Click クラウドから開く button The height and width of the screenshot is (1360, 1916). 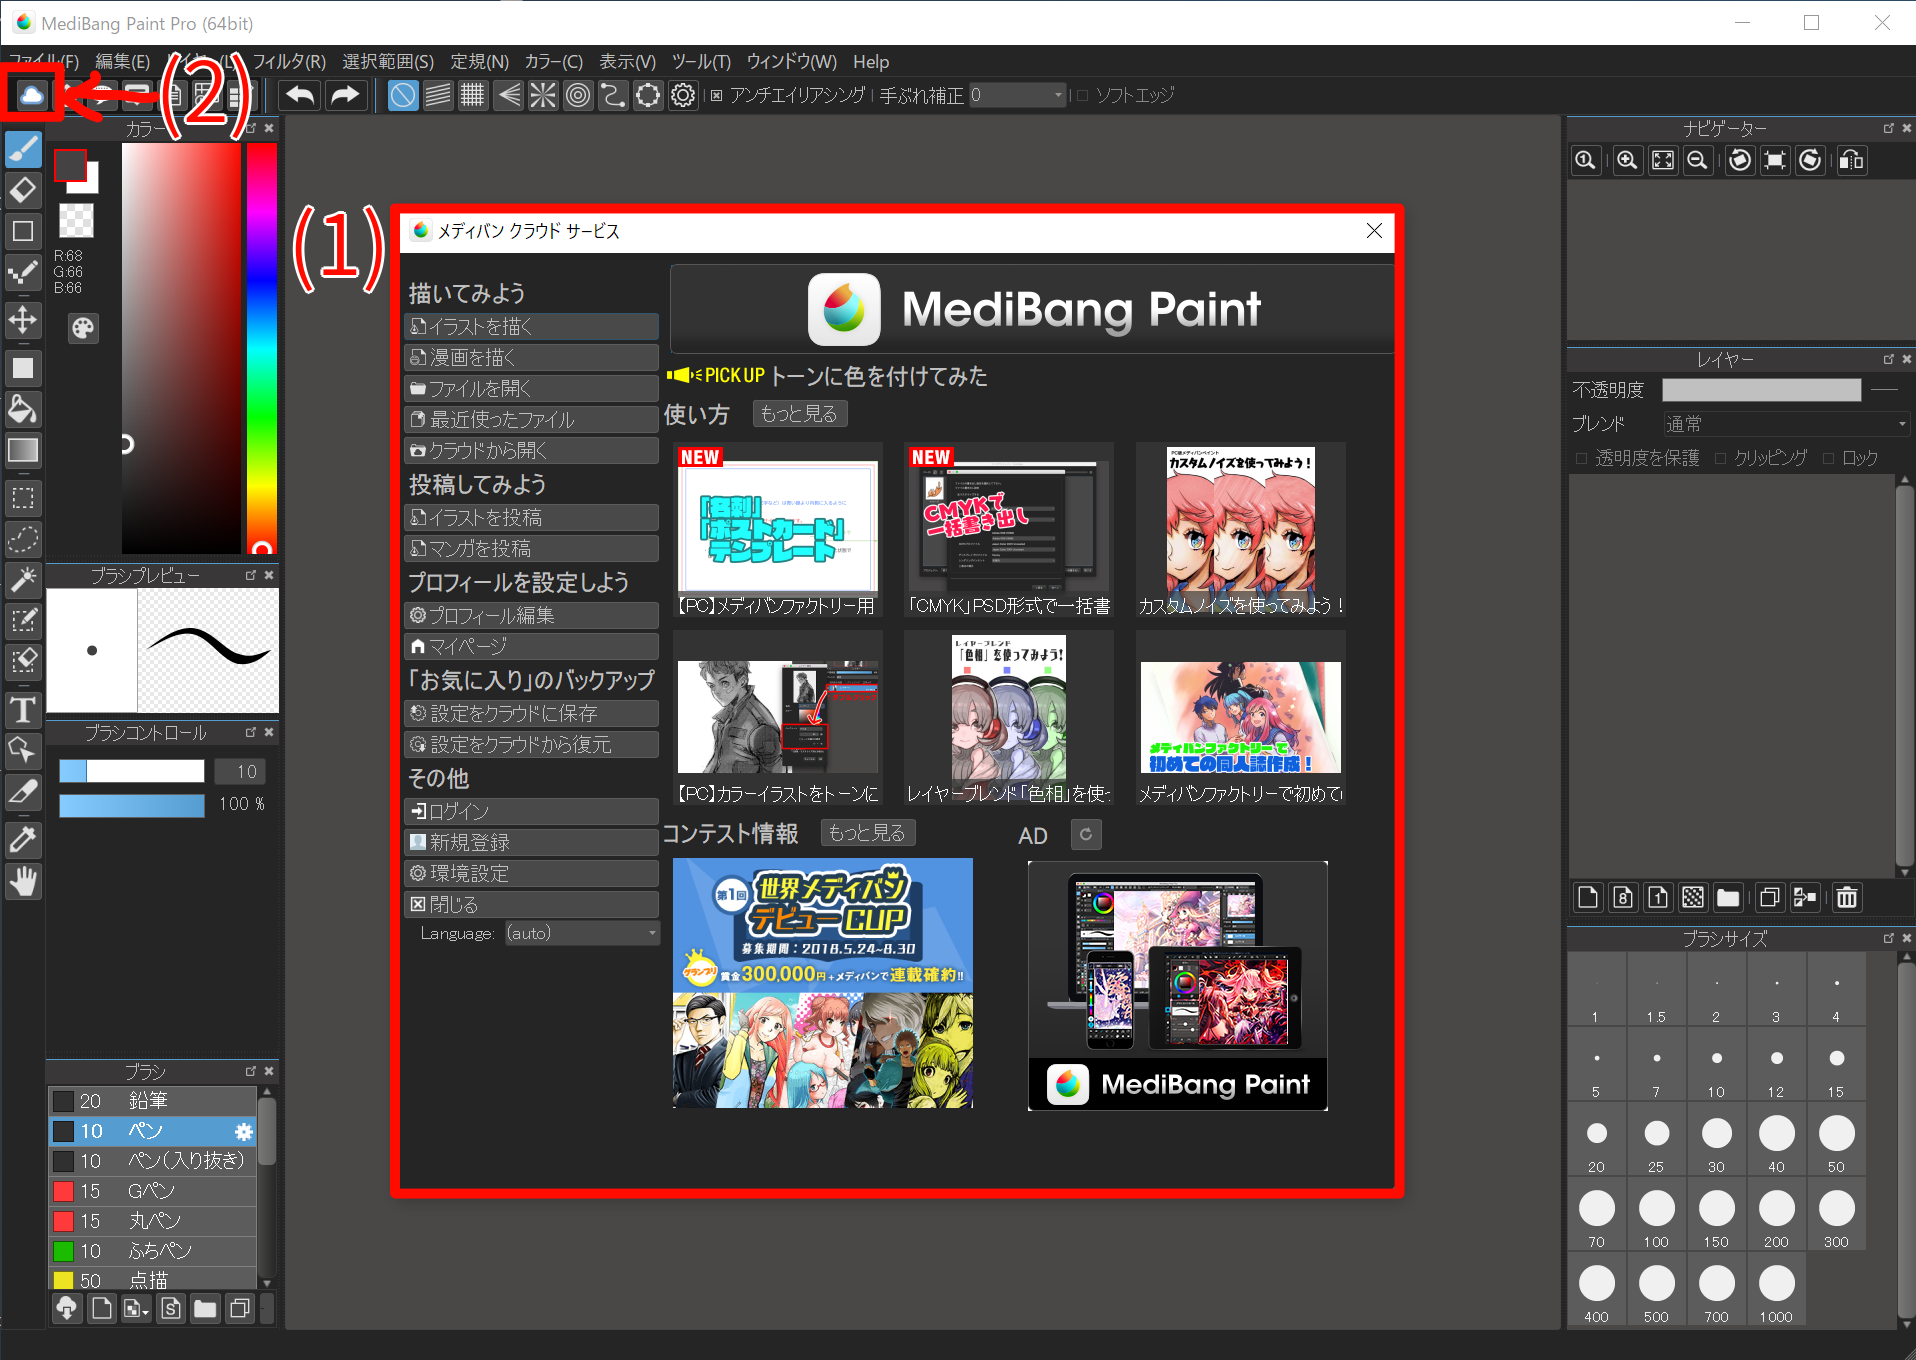pyautogui.click(x=531, y=451)
